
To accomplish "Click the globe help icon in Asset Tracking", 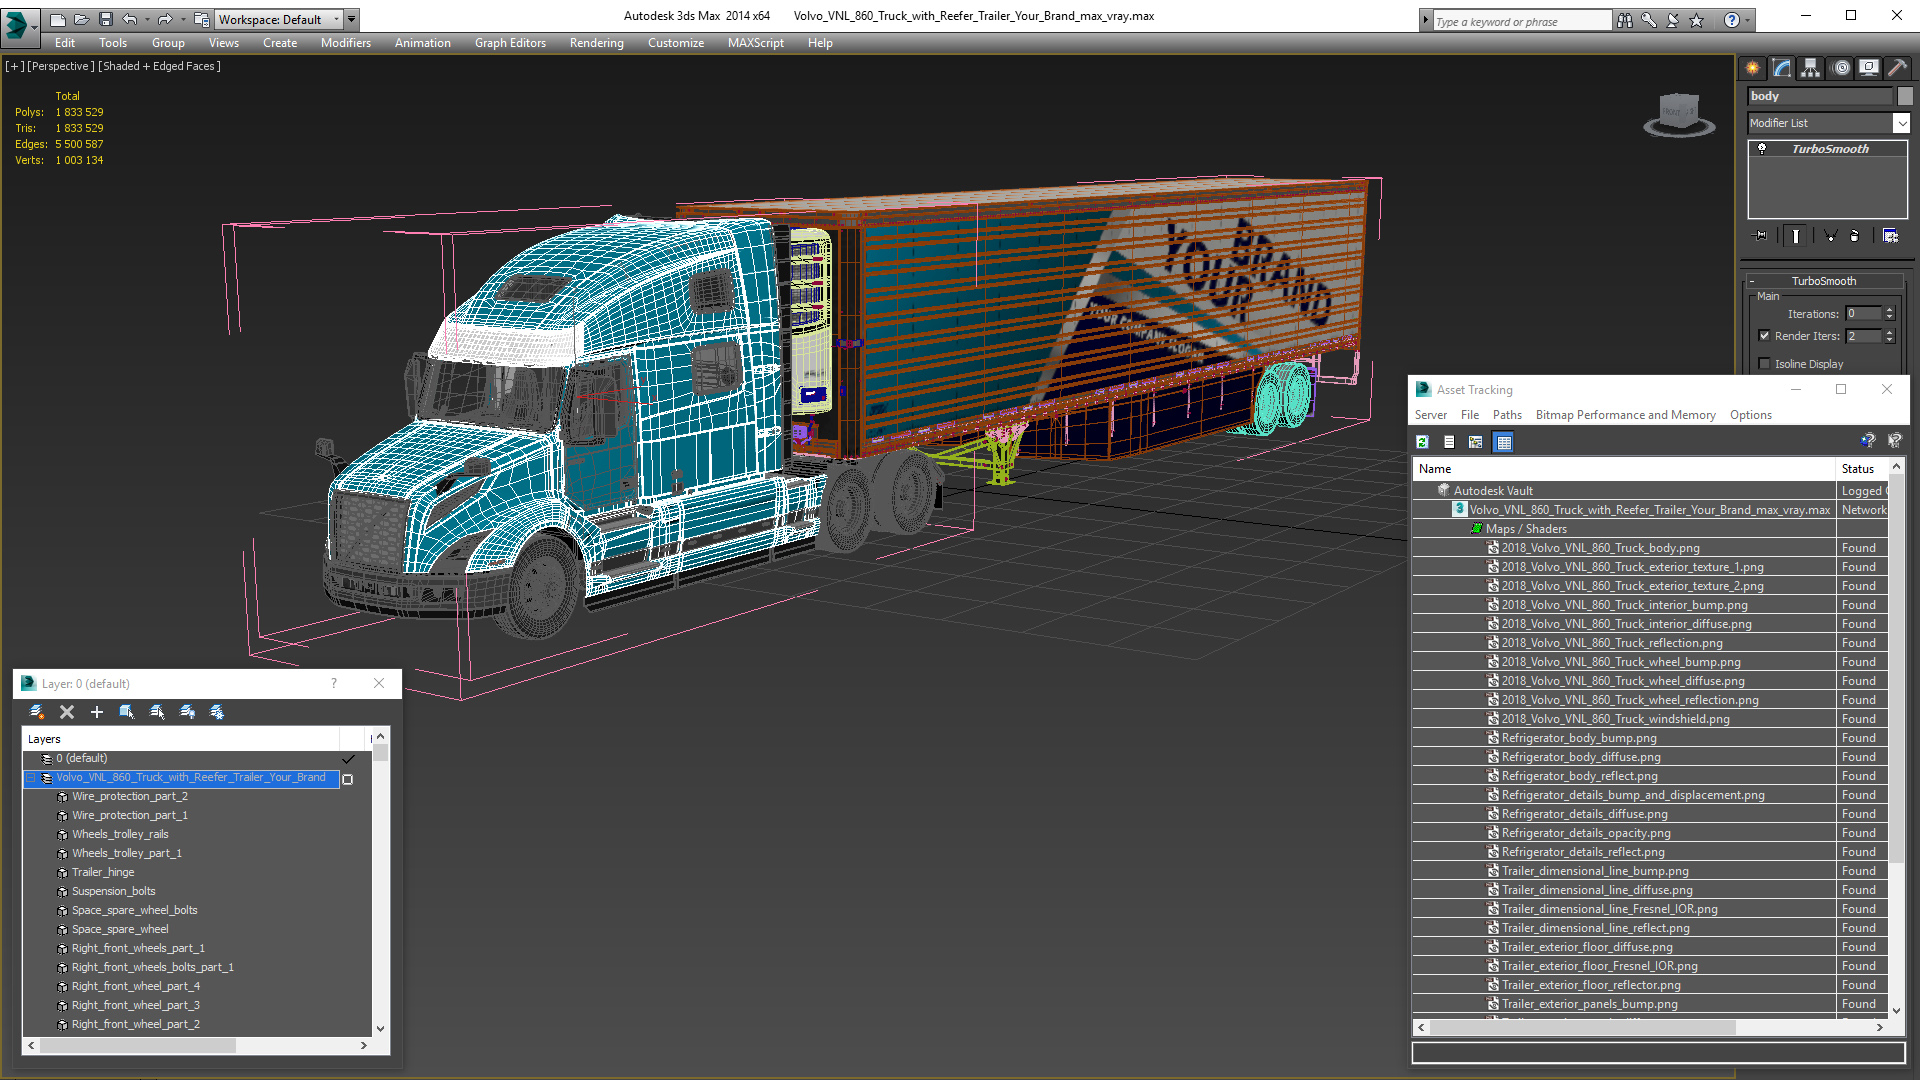I will pos(1867,441).
